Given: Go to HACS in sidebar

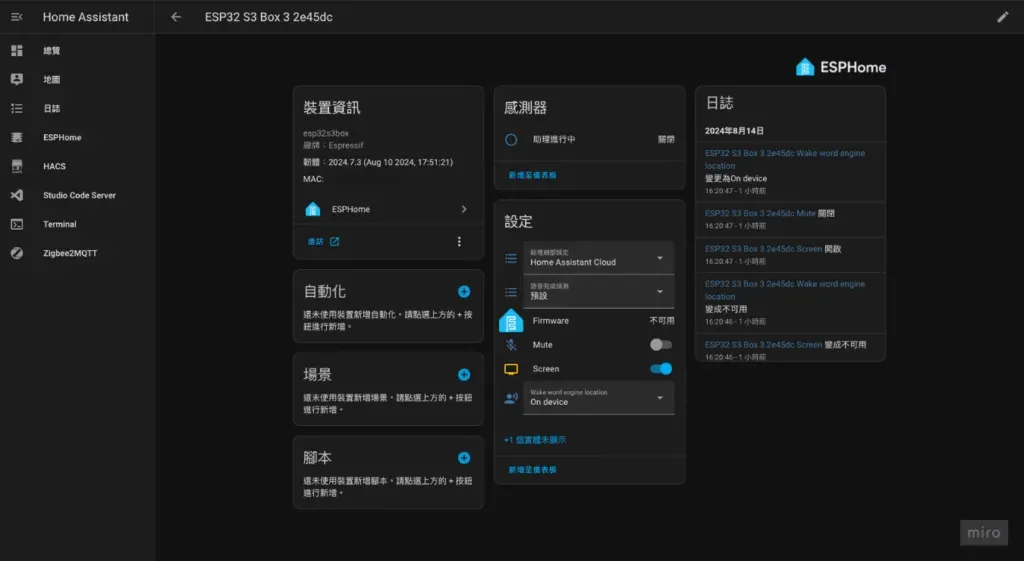Looking at the screenshot, I should pos(54,166).
